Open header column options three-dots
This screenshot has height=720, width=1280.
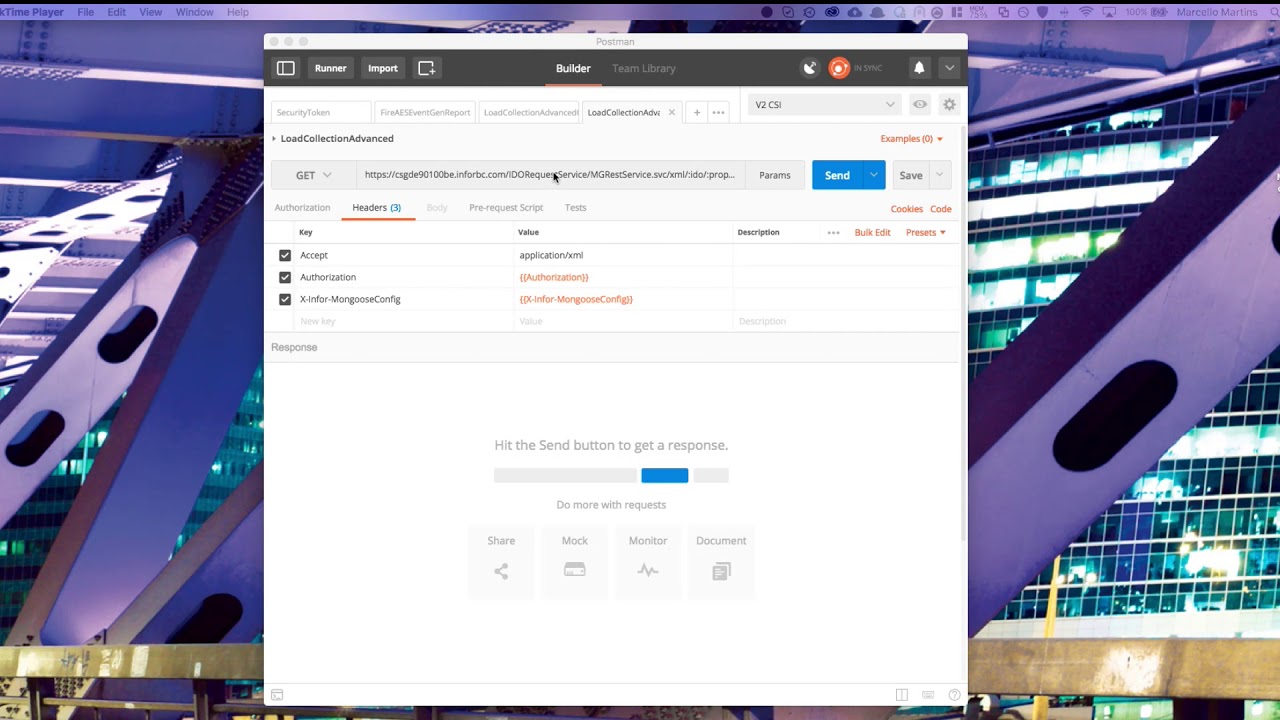[x=833, y=232]
